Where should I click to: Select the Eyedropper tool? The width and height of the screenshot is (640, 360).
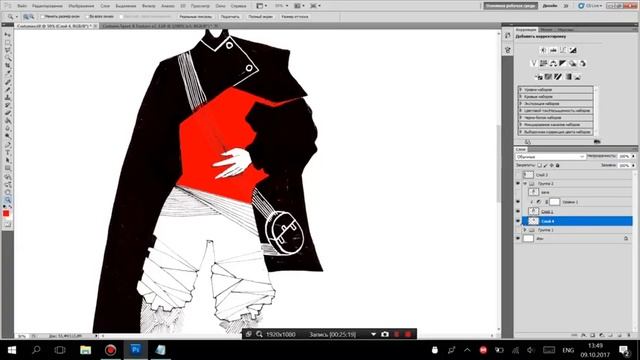7,74
